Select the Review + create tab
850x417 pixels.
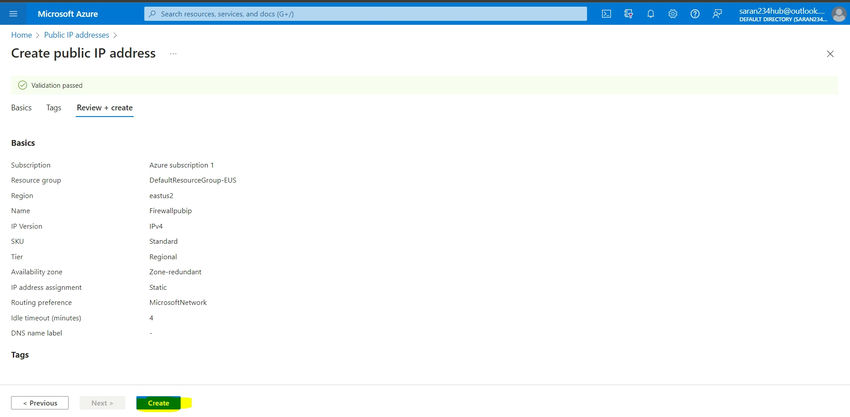(105, 108)
